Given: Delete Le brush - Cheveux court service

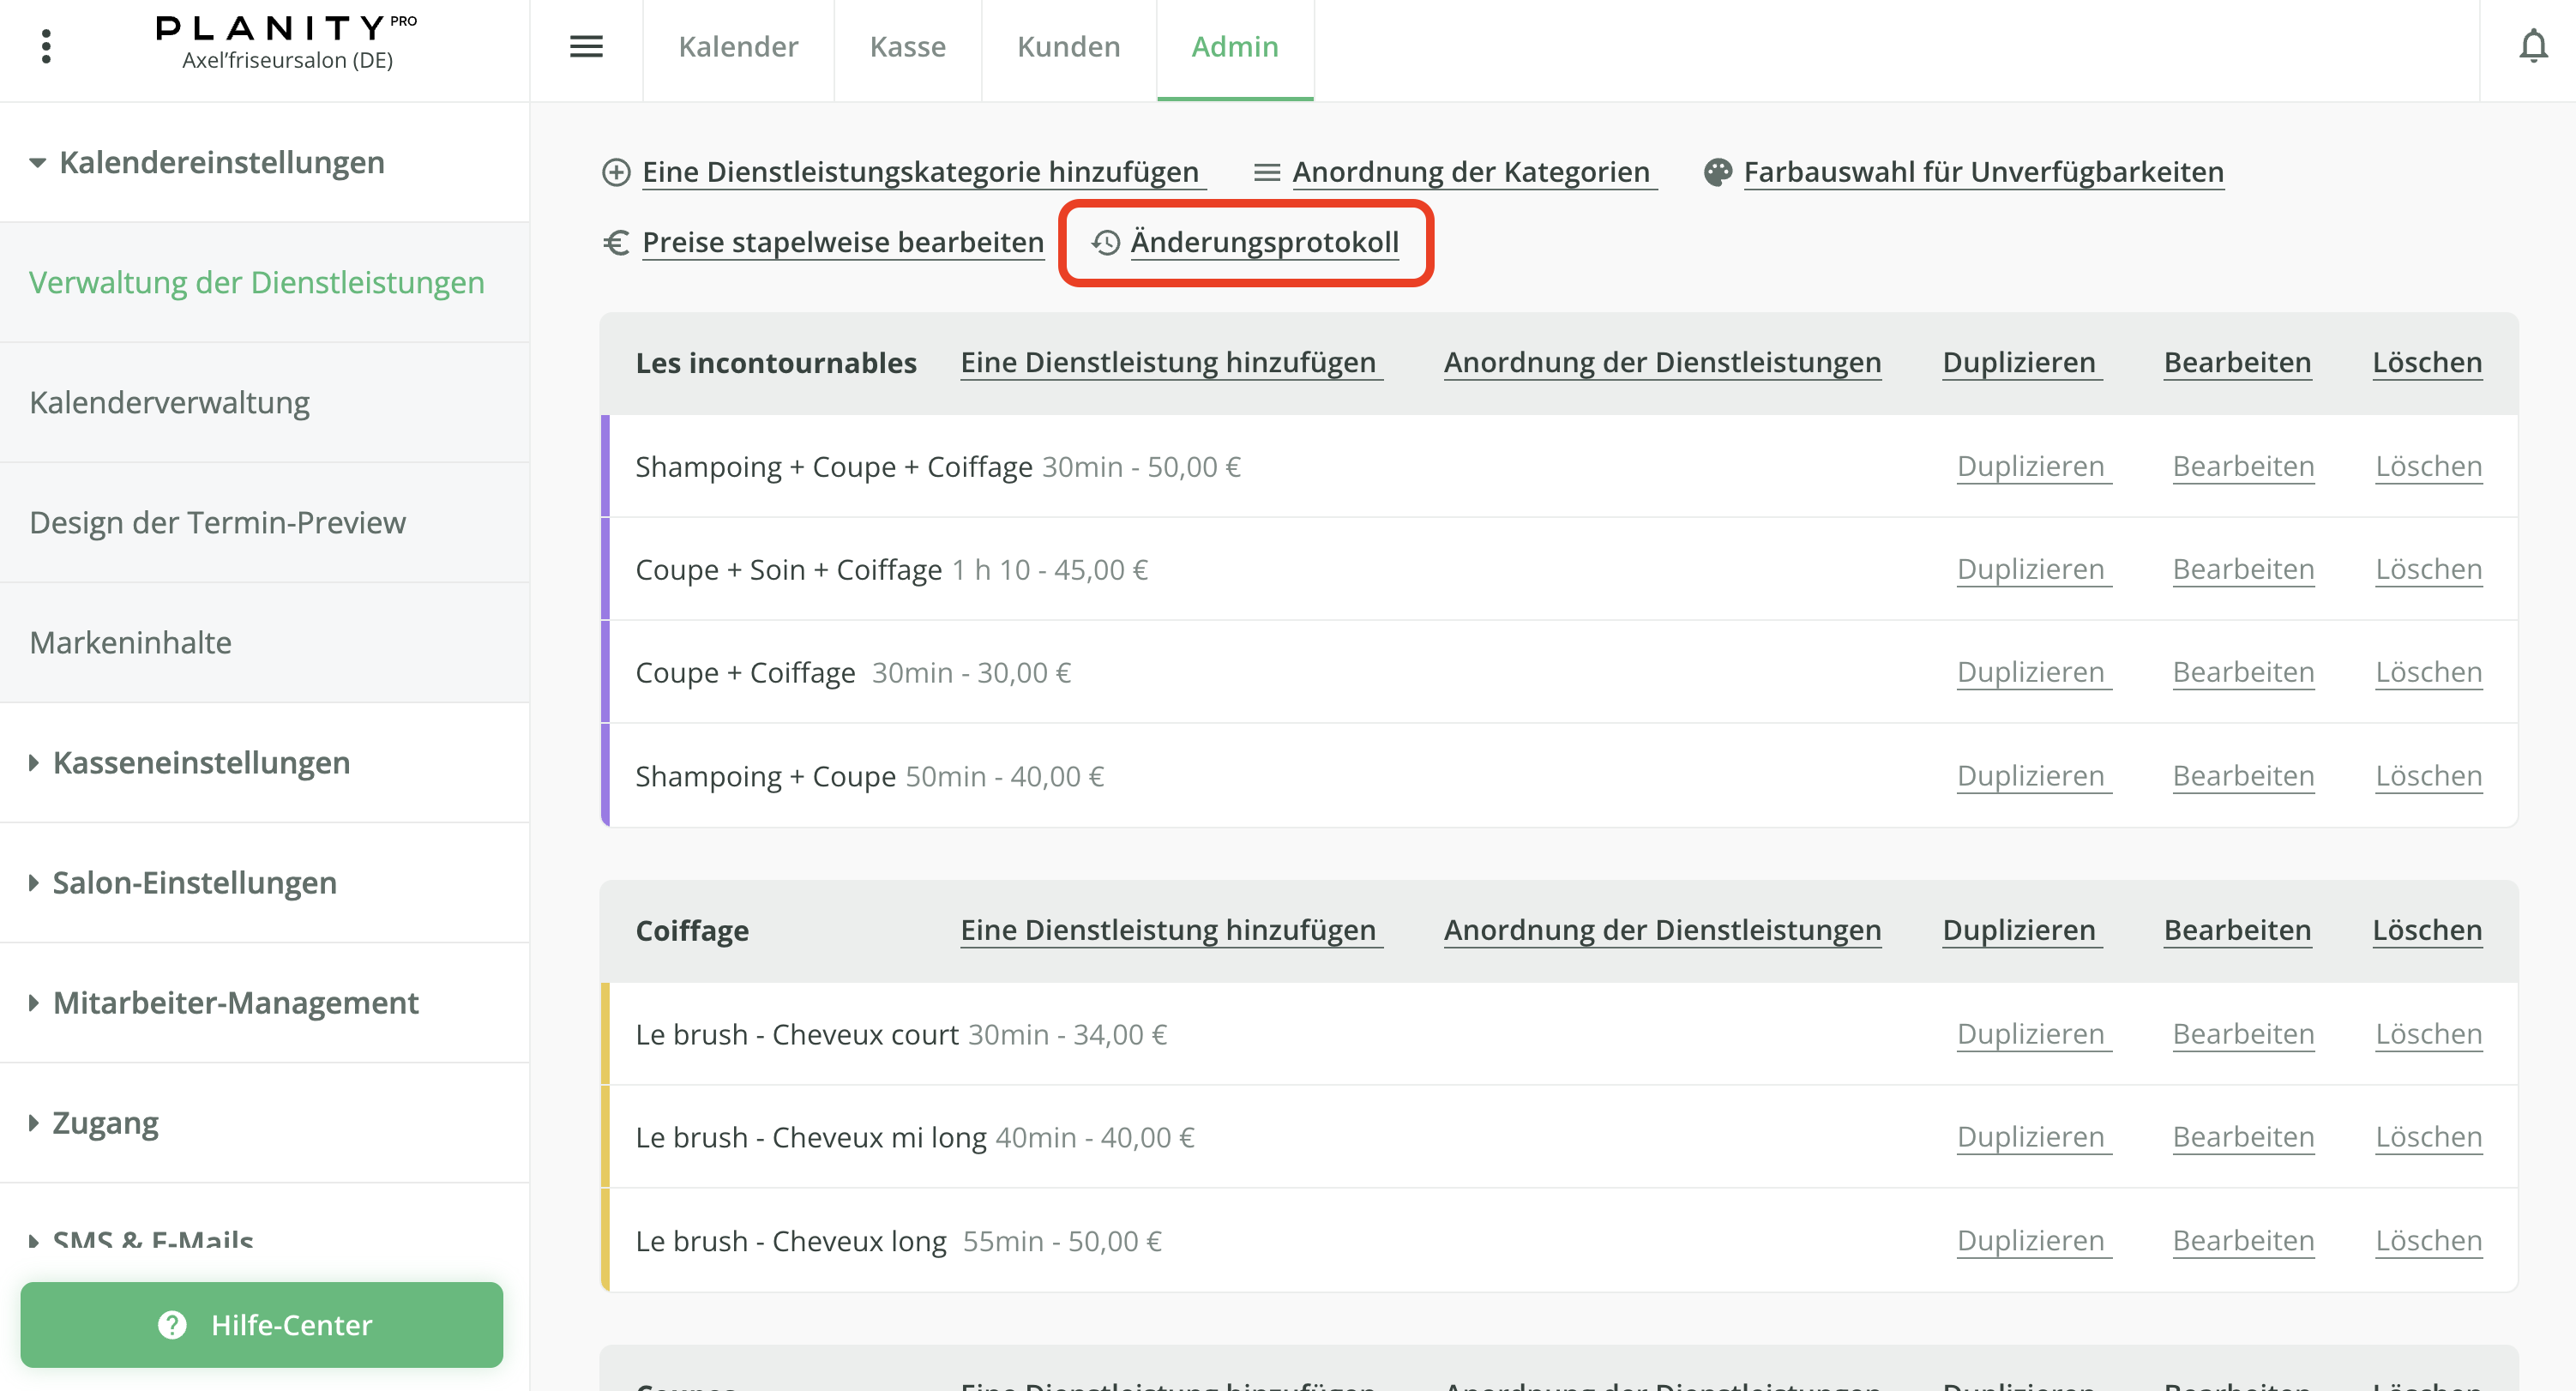Looking at the screenshot, I should coord(2428,1034).
